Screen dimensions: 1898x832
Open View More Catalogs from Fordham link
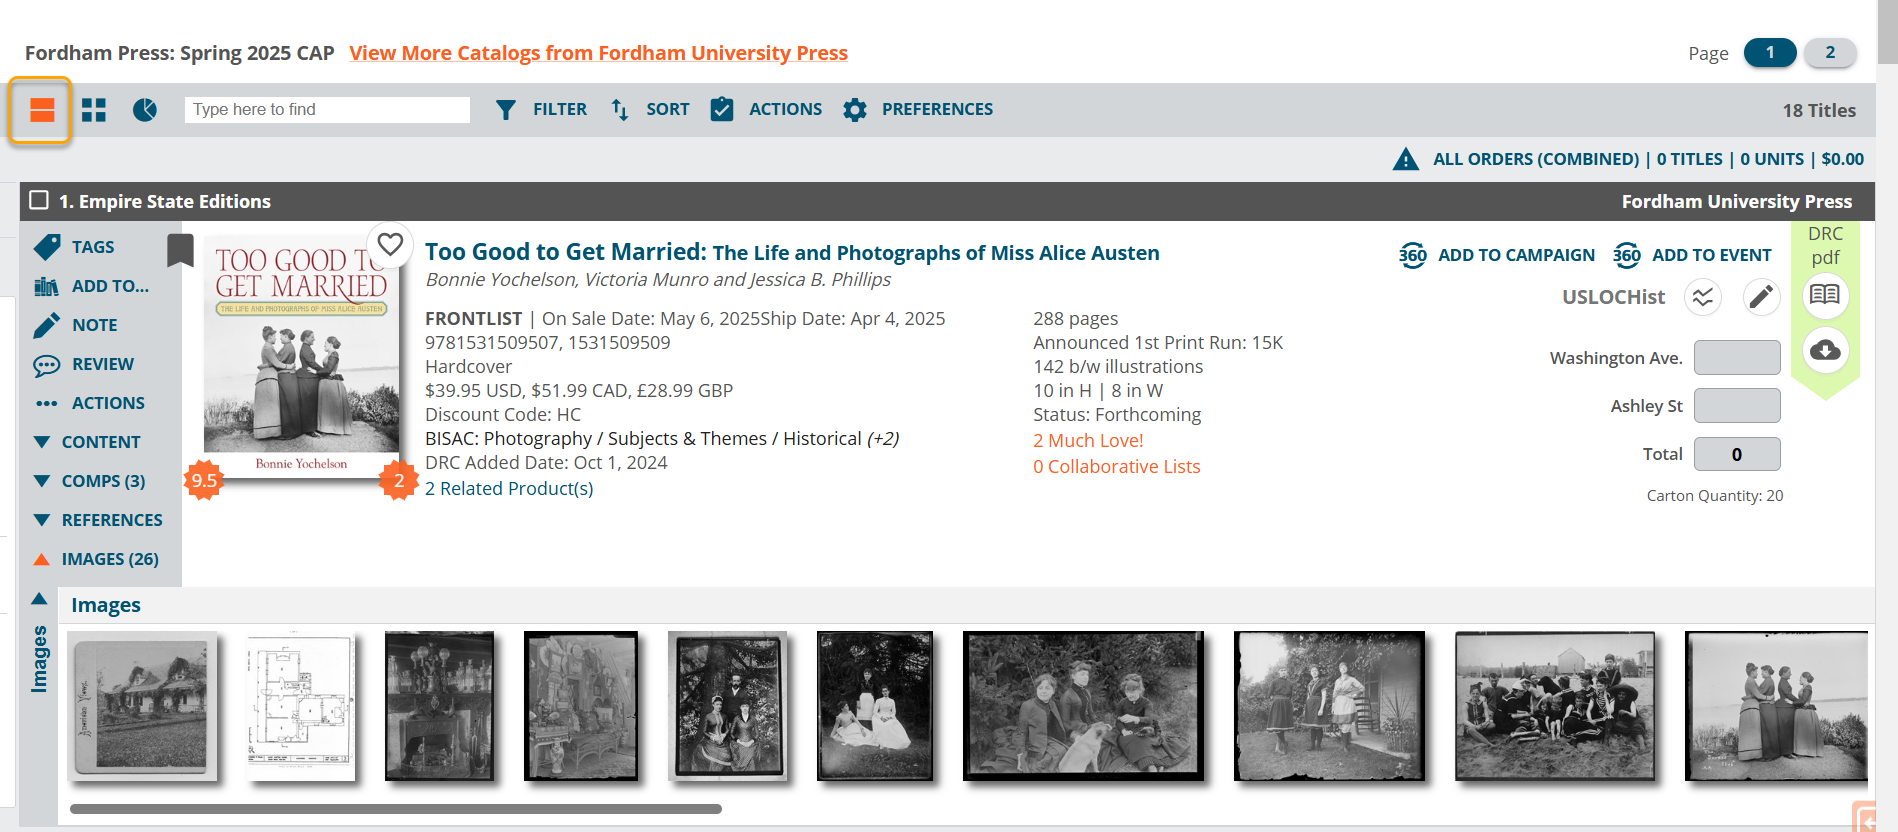click(x=598, y=53)
